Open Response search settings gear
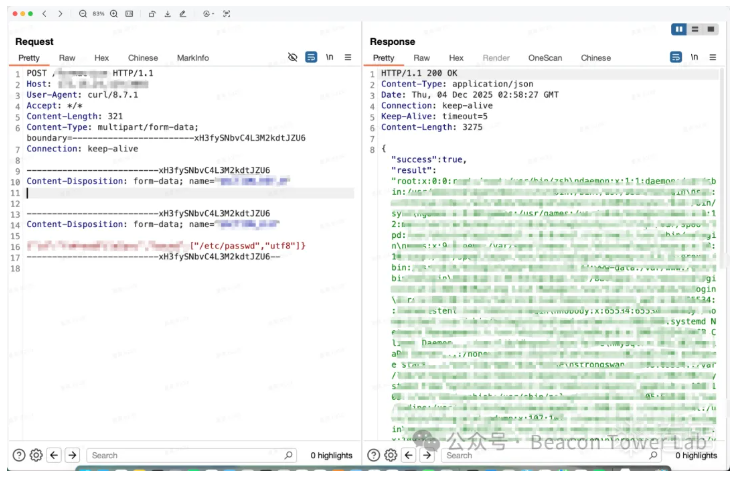 [391, 455]
